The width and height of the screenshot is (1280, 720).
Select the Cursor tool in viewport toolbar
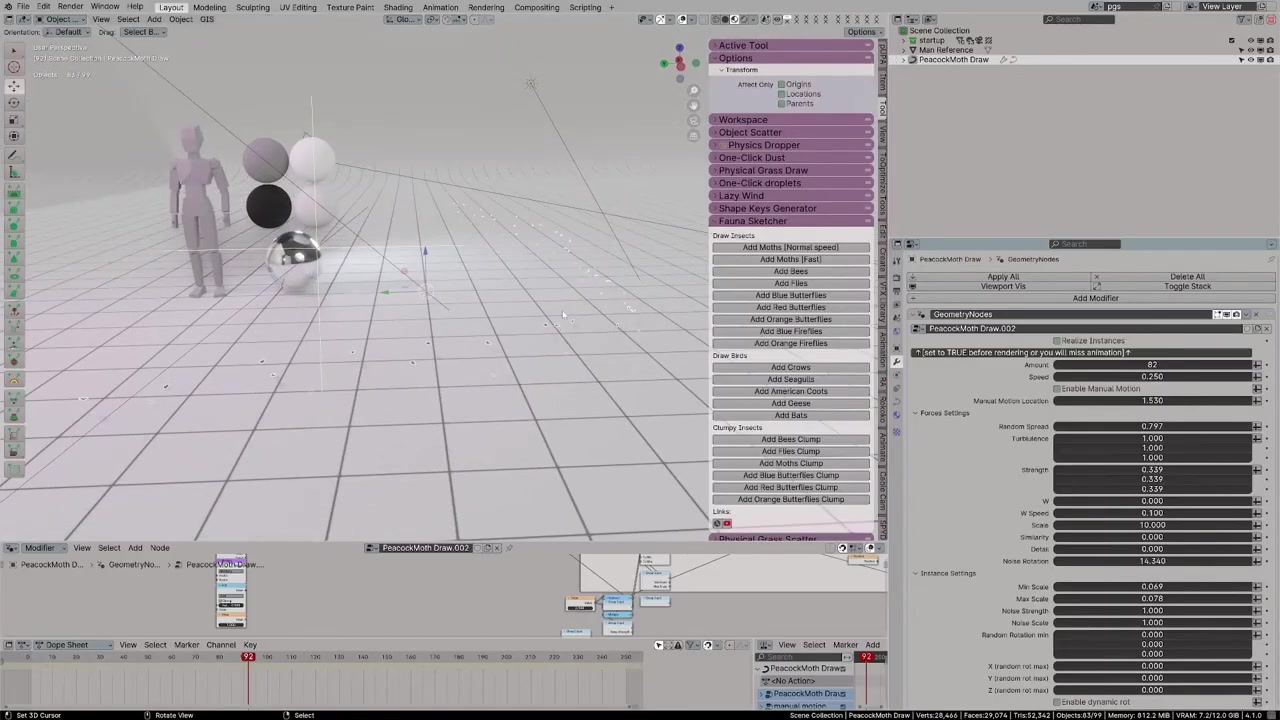click(x=14, y=67)
